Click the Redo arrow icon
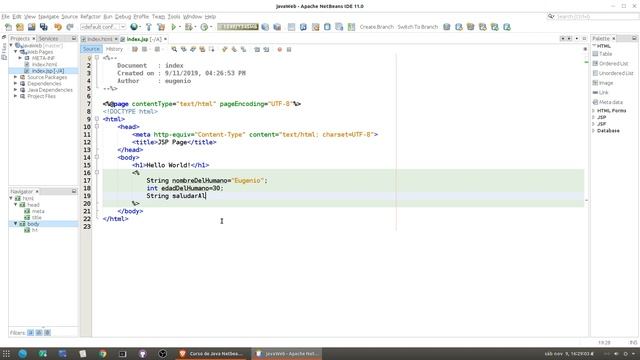The width and height of the screenshot is (640, 360). tap(70, 27)
